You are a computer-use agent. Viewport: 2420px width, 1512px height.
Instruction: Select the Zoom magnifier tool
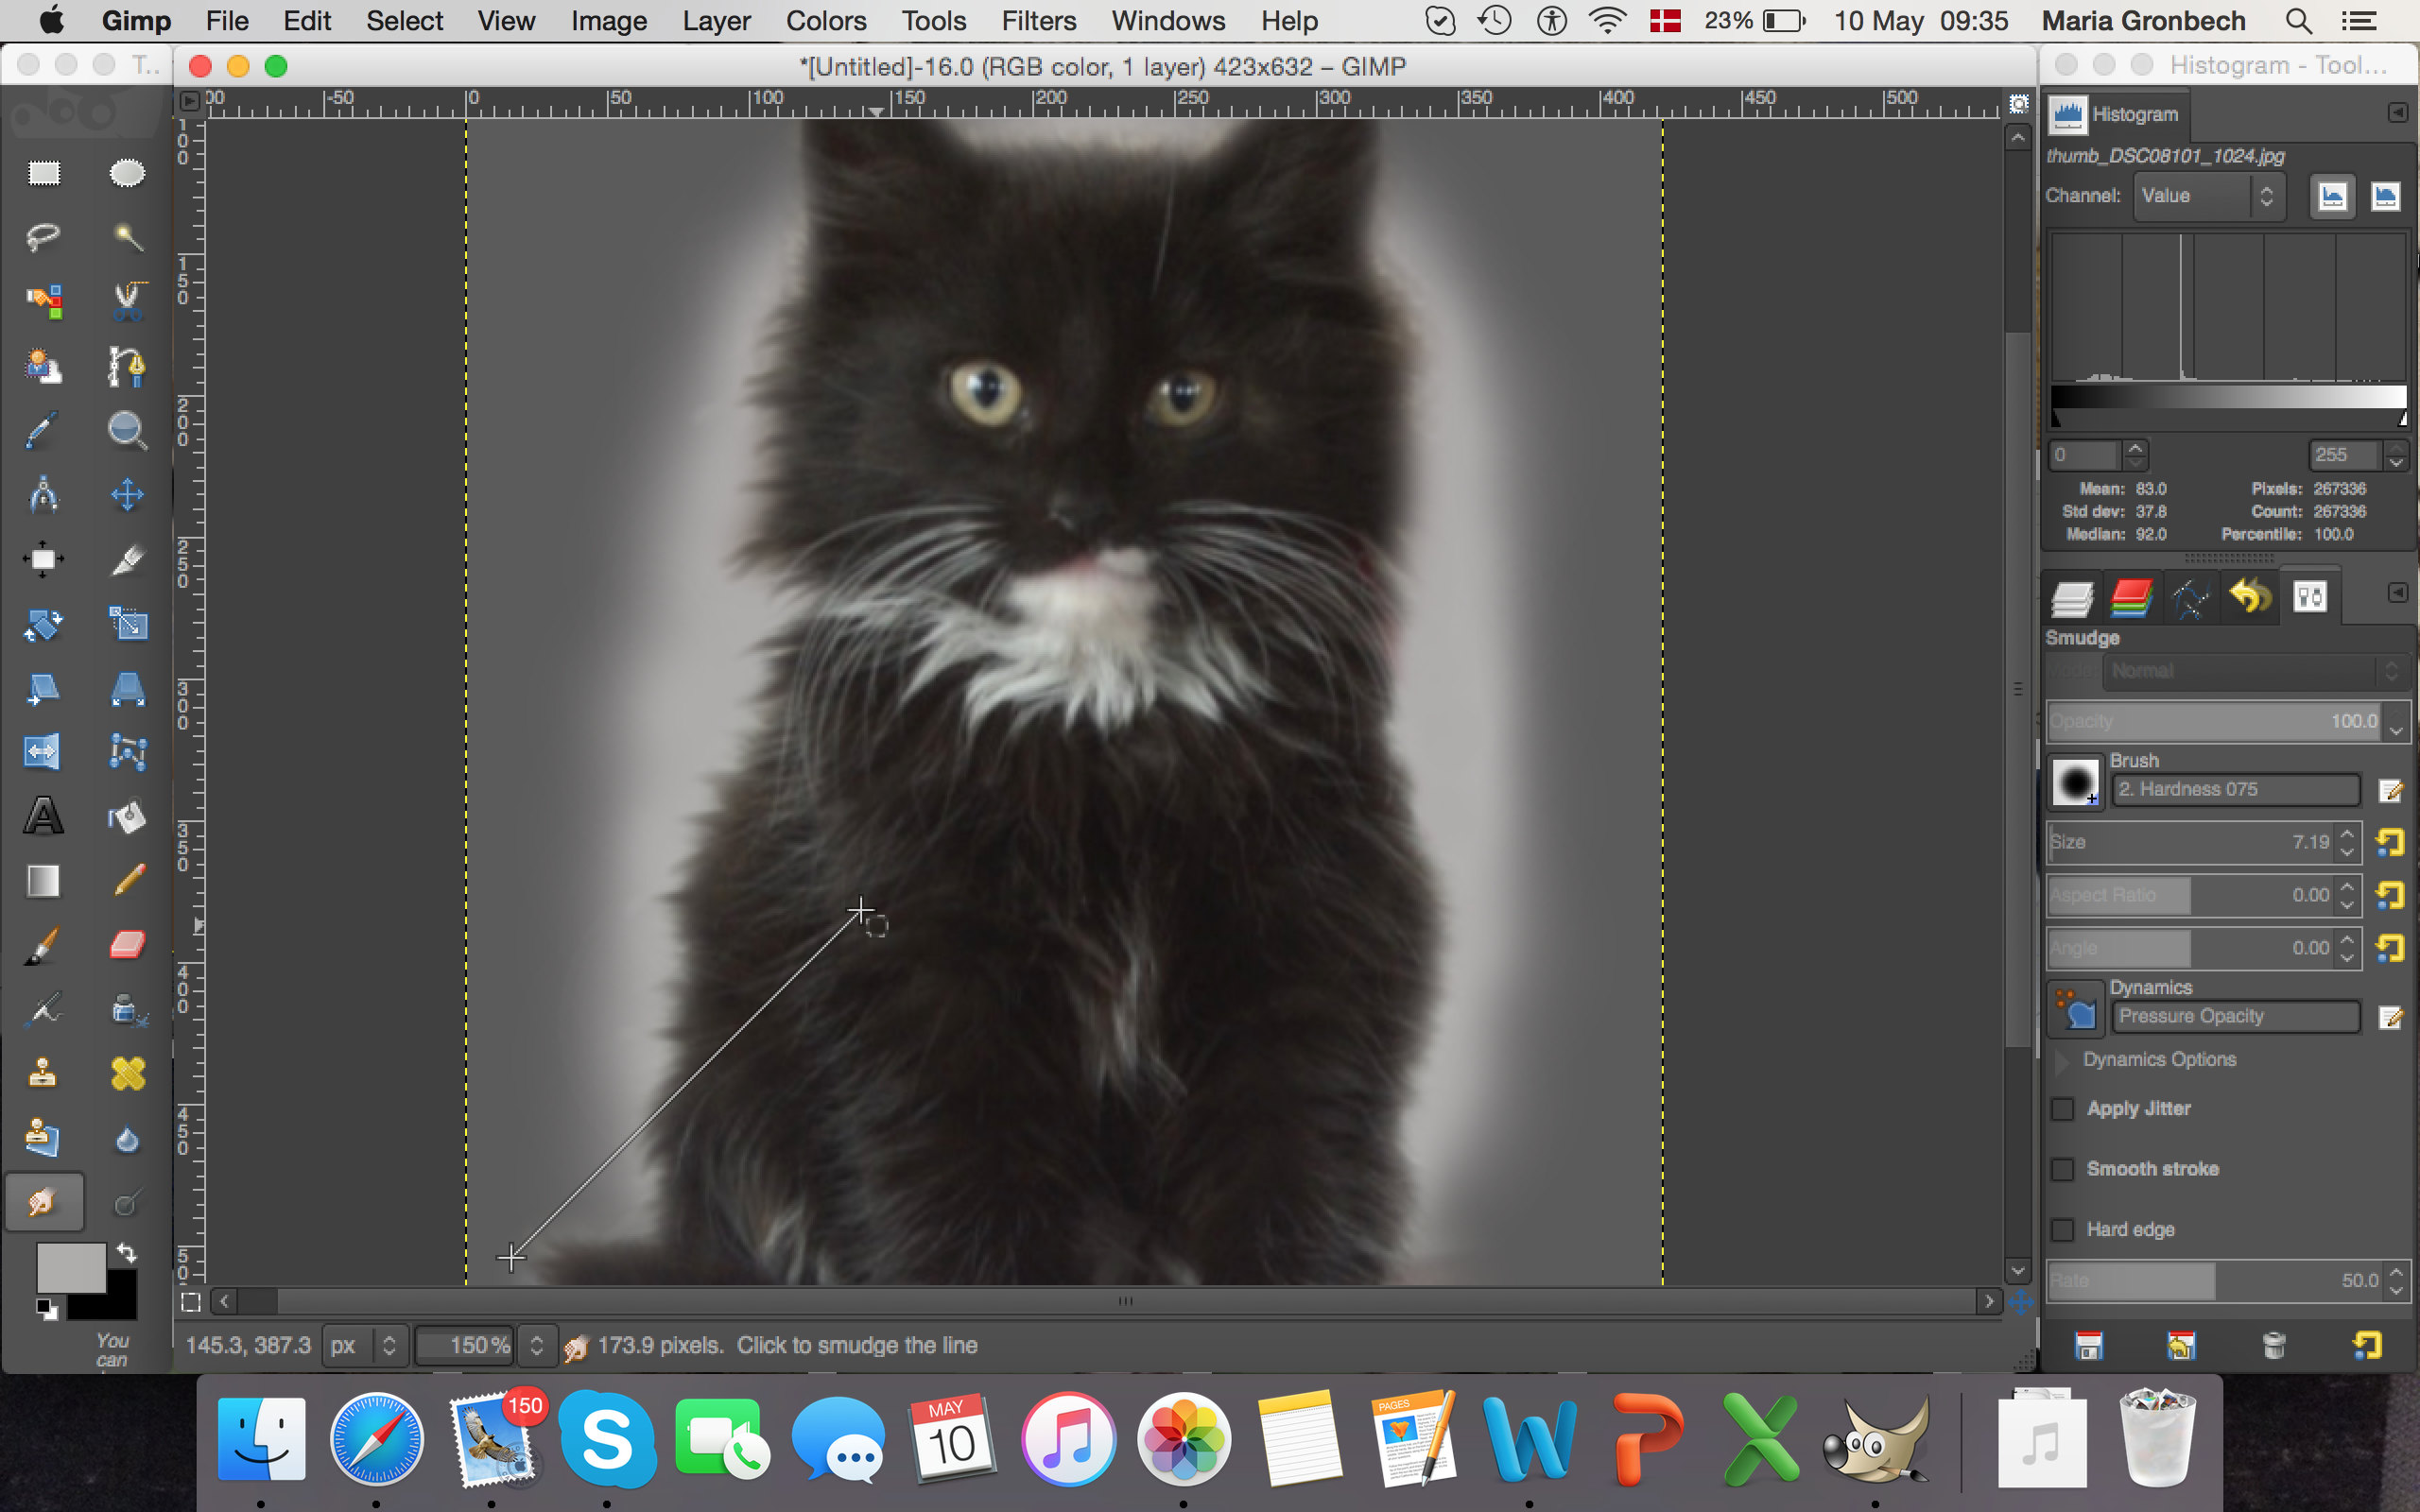point(127,431)
